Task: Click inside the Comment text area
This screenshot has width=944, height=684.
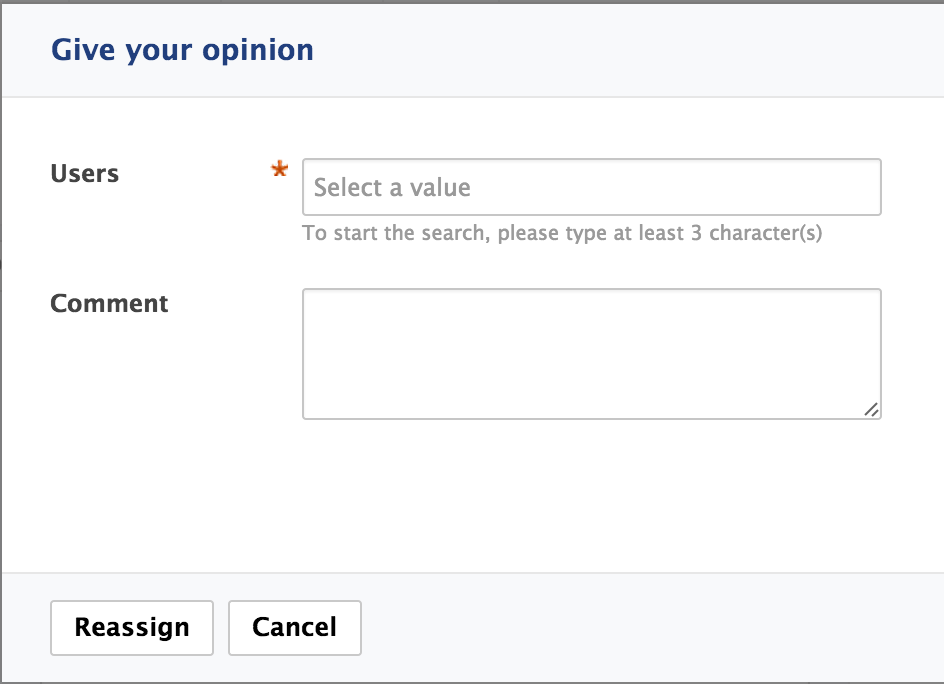Action: tap(592, 354)
